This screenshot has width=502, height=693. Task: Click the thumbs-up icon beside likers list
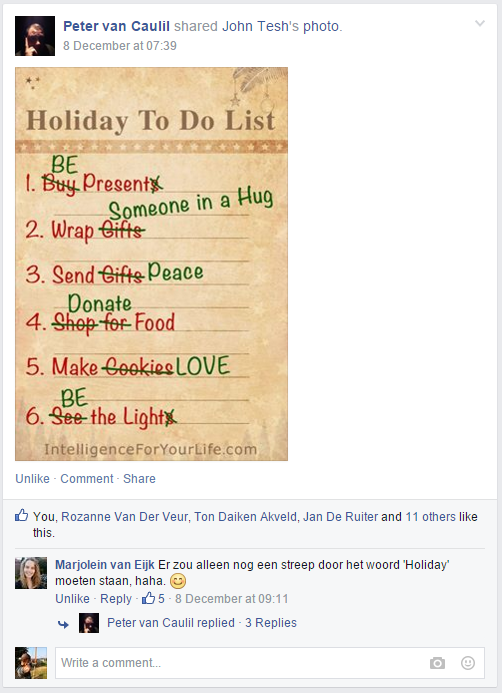[22, 515]
